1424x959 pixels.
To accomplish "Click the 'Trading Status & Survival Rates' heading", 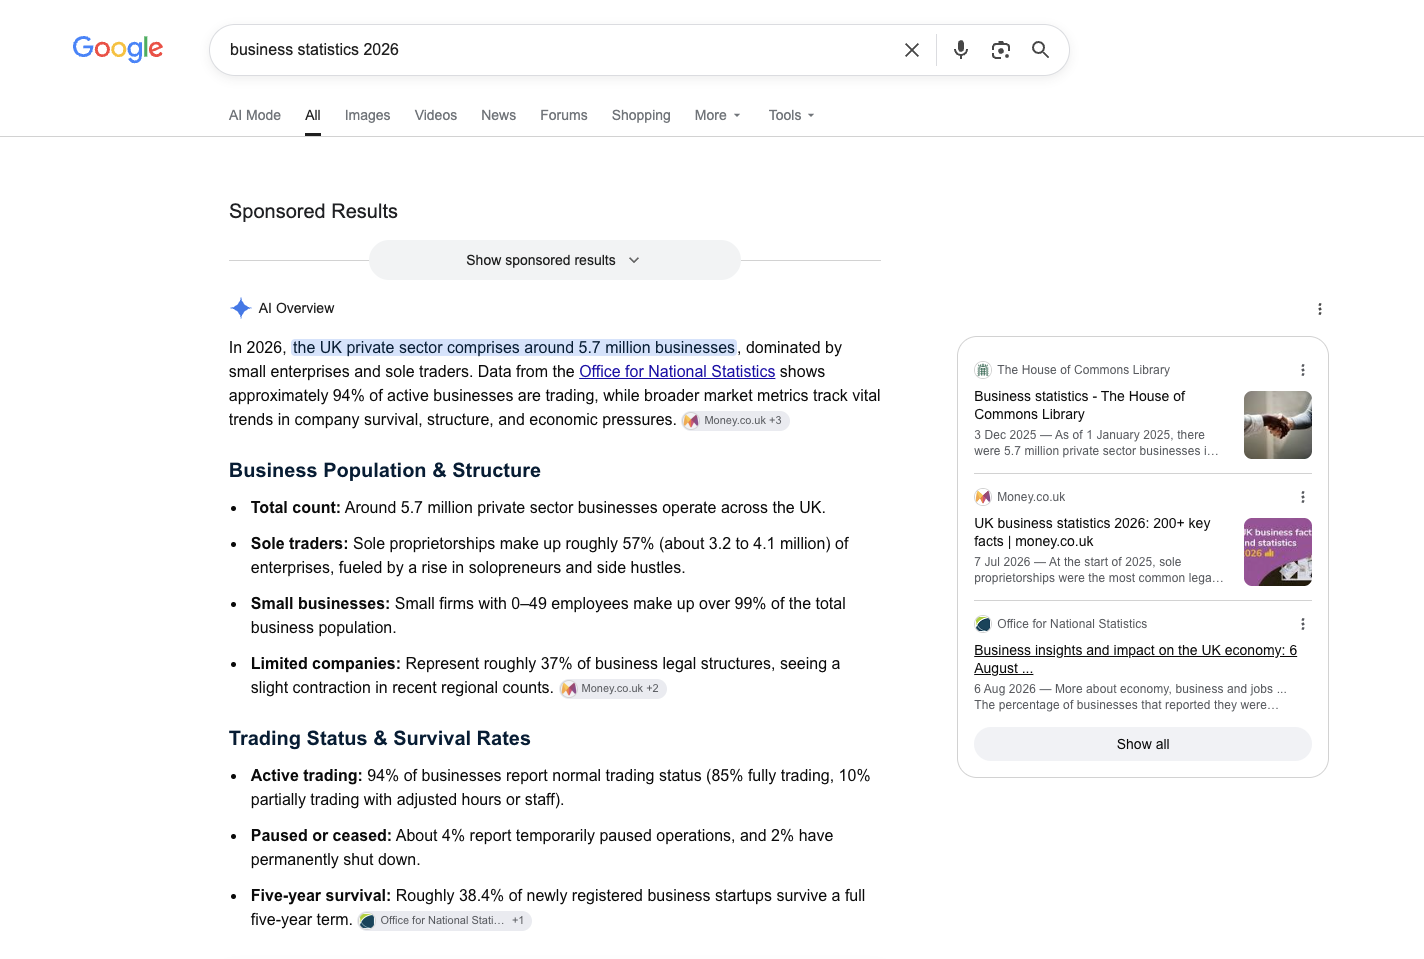I will [380, 738].
